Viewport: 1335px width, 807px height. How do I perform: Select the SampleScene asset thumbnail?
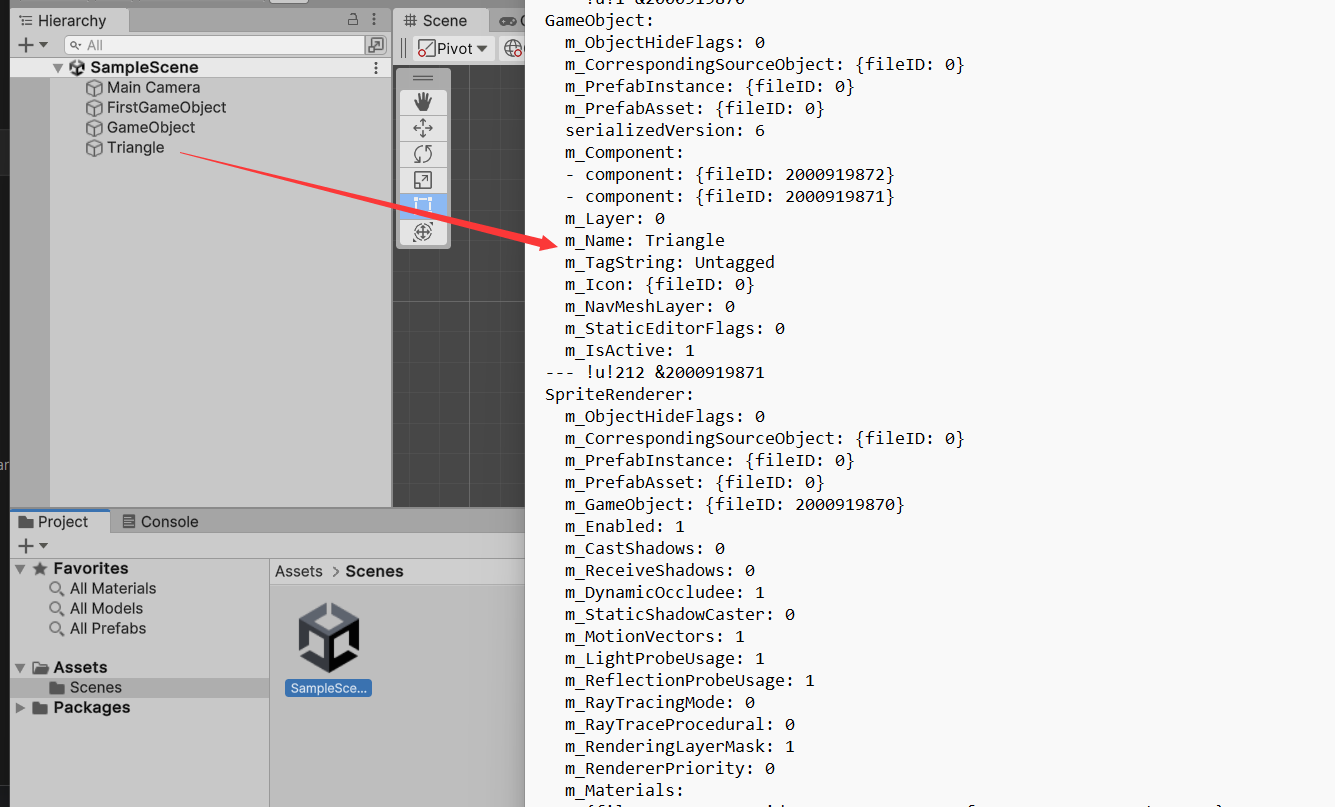click(x=328, y=637)
